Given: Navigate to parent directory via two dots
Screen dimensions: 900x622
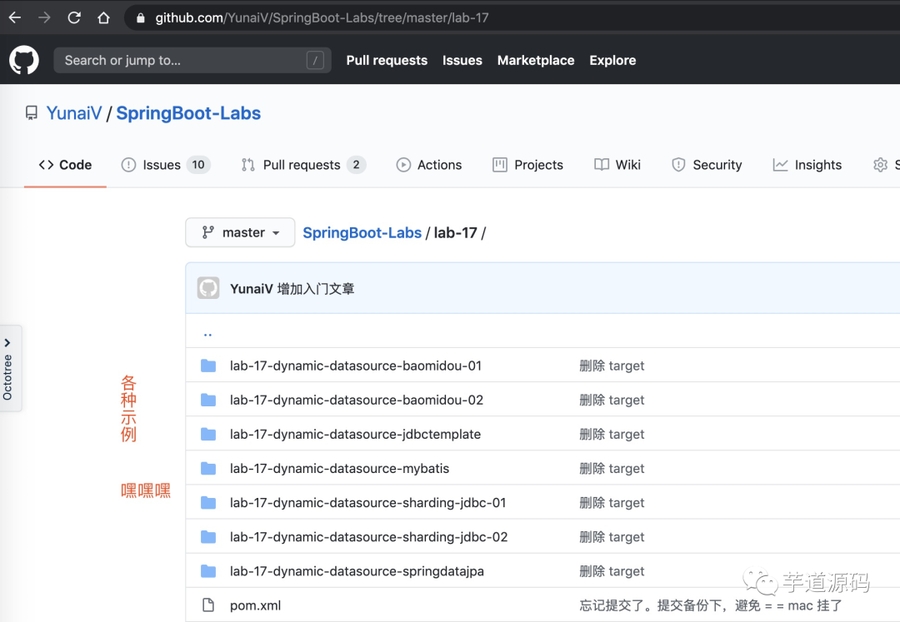Looking at the screenshot, I should click(208, 333).
